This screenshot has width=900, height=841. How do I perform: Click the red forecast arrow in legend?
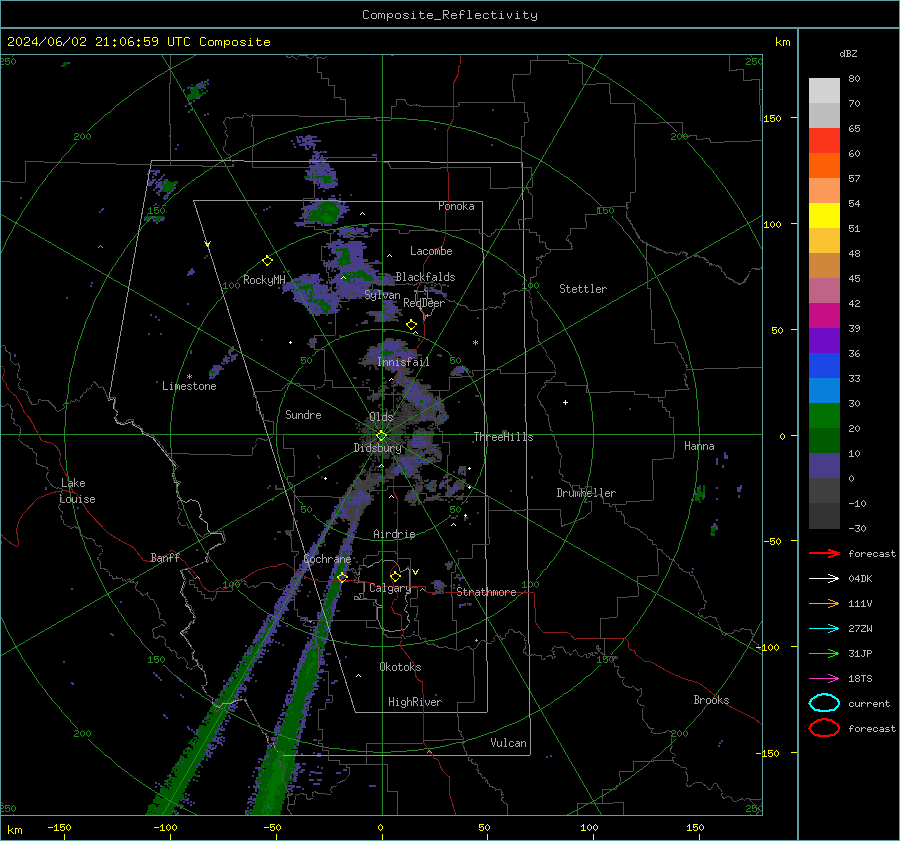pyautogui.click(x=824, y=553)
